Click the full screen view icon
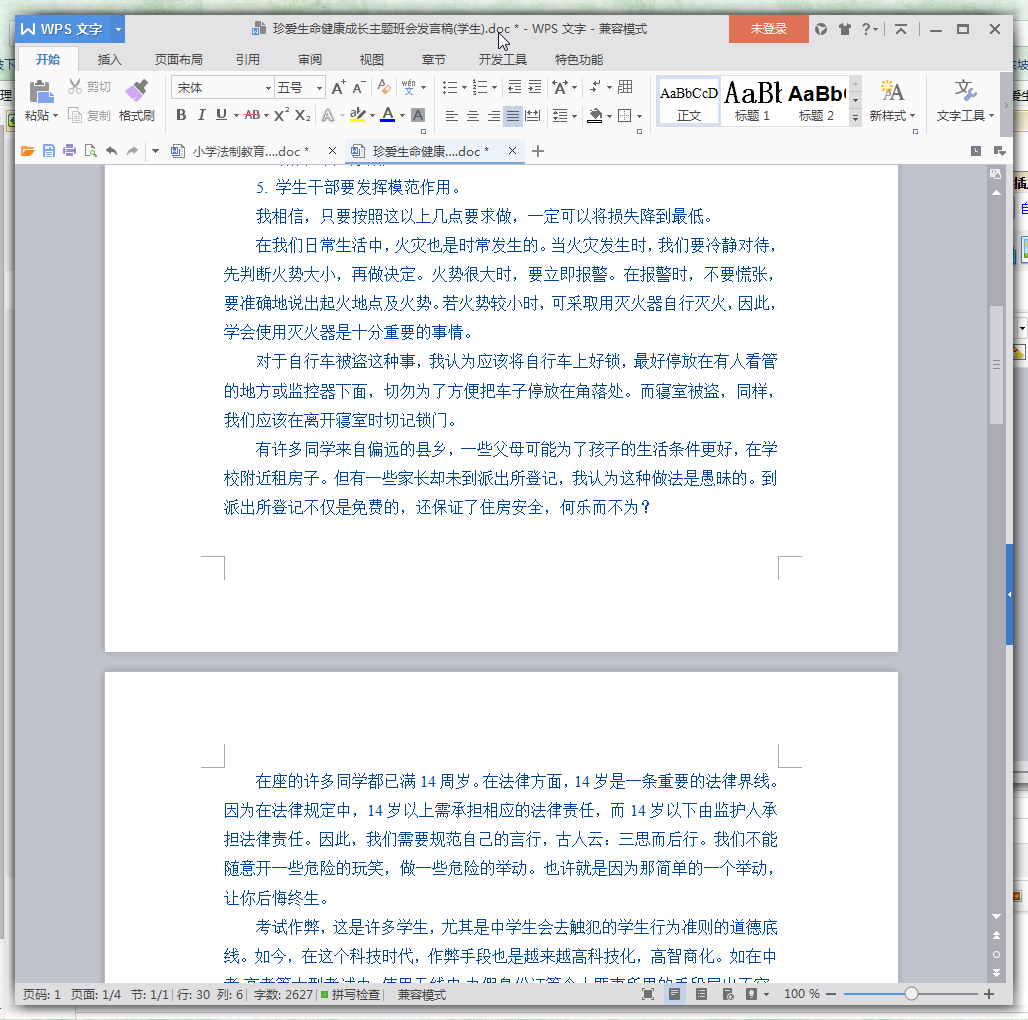 pos(647,994)
